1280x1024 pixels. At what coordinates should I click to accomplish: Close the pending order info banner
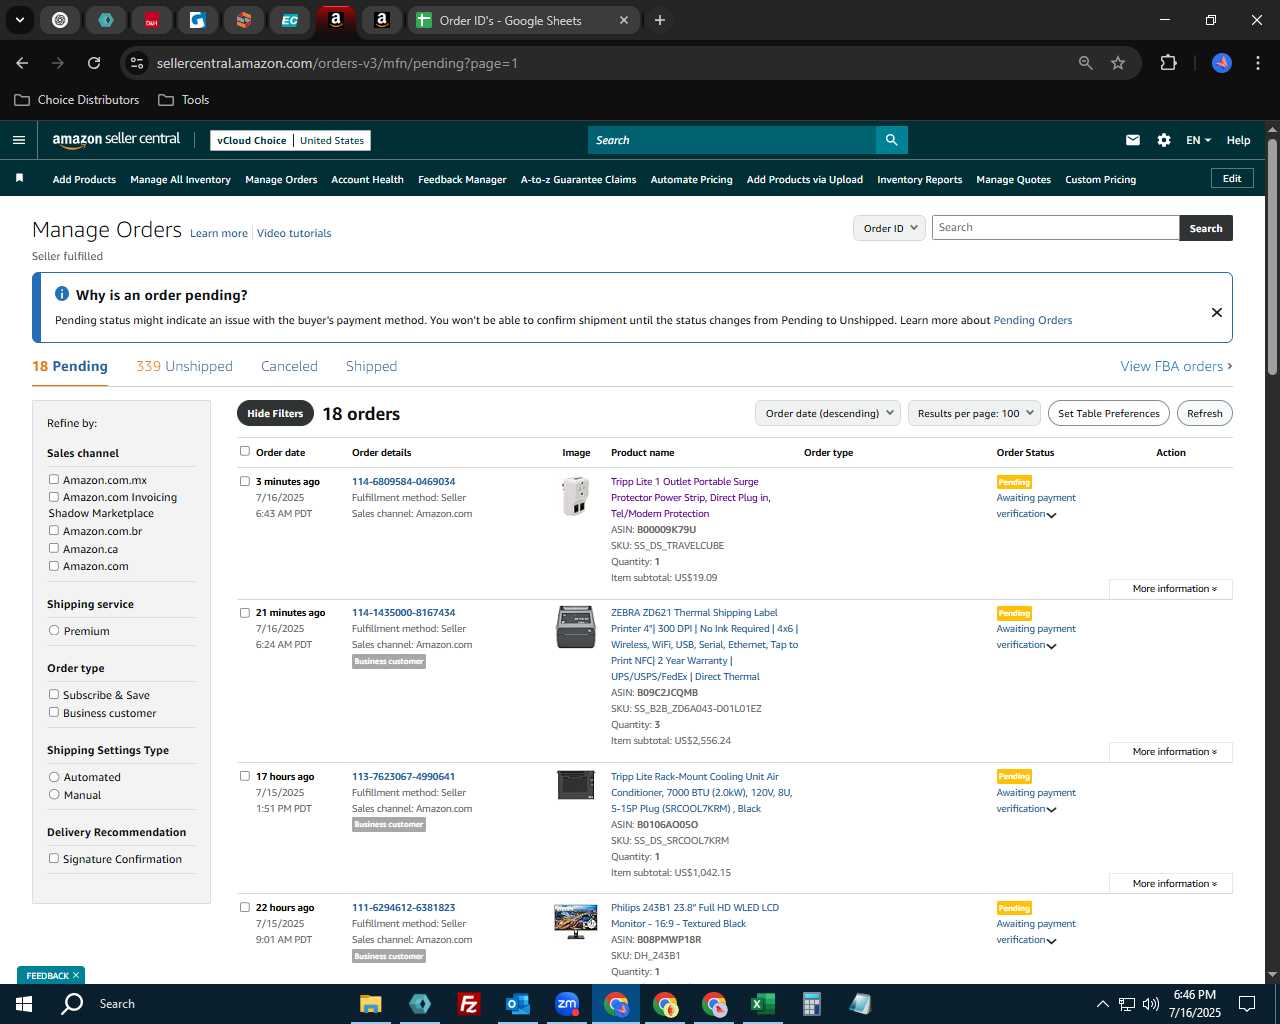pos(1217,312)
